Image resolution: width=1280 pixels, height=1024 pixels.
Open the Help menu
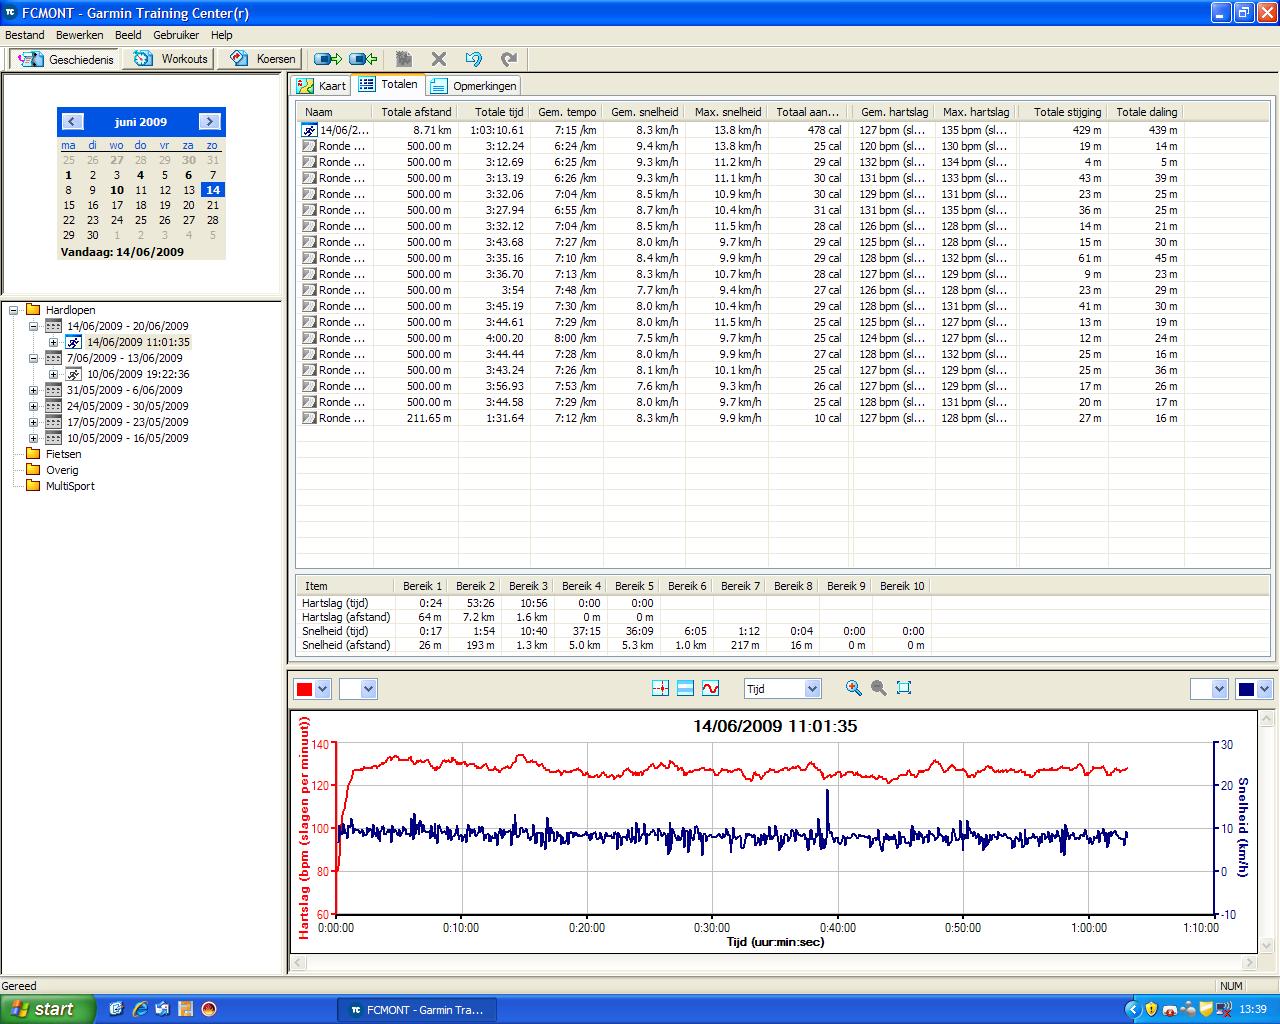(221, 35)
